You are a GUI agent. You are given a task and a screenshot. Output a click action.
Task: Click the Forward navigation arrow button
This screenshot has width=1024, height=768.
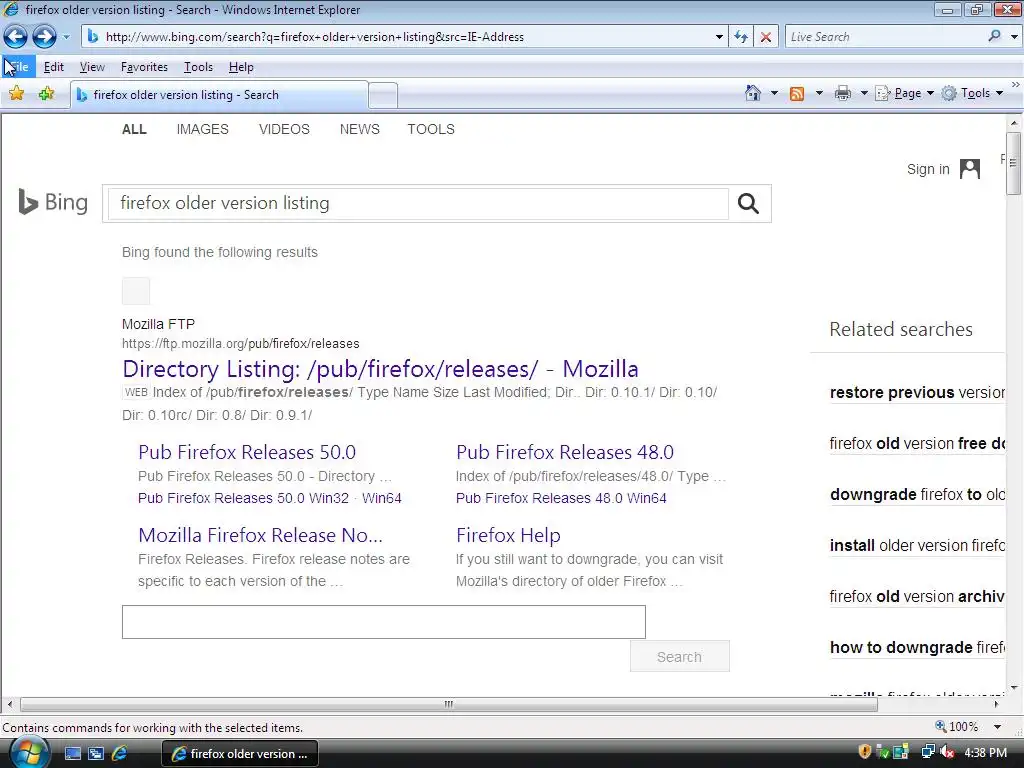click(x=44, y=37)
